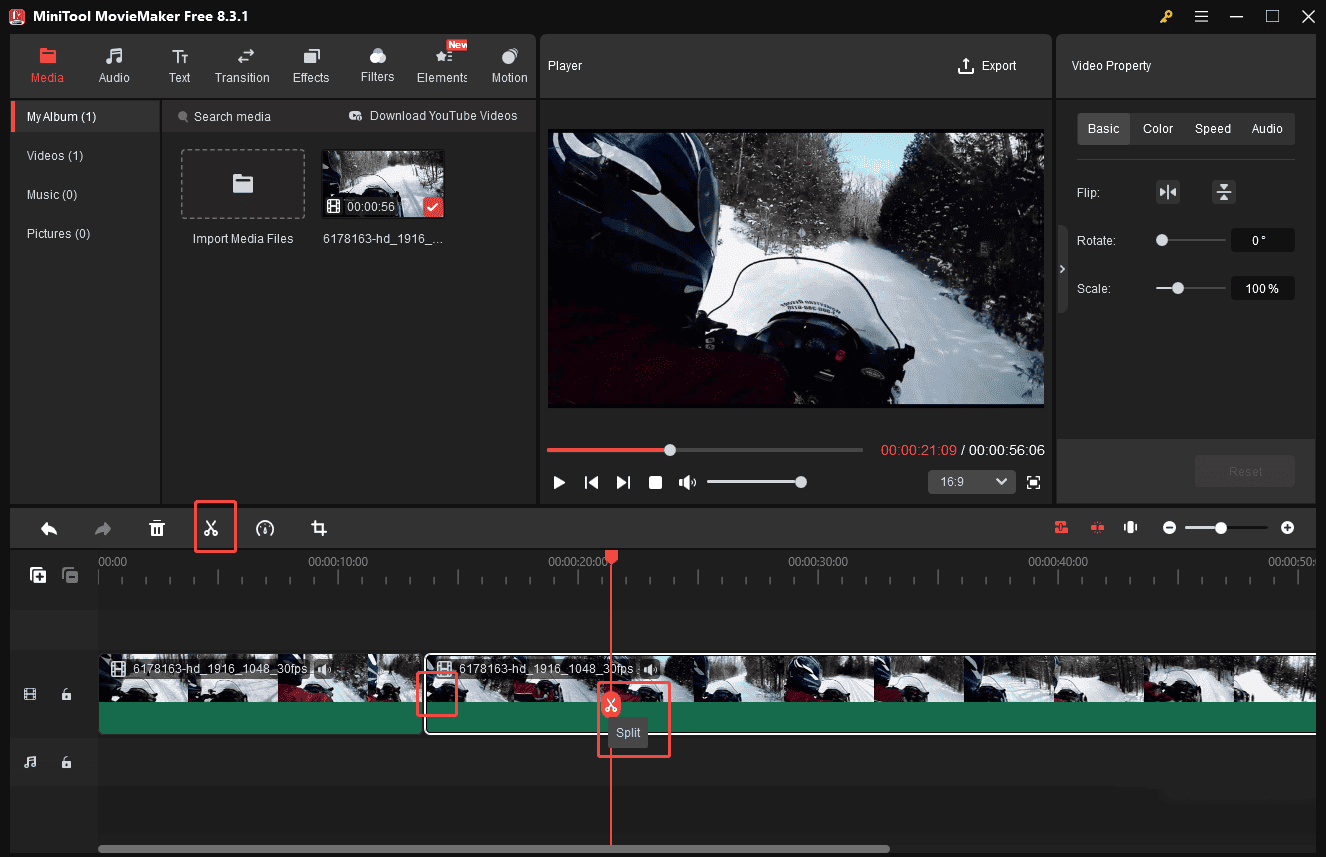Redo the last undone action
1326x857 pixels.
tap(103, 527)
